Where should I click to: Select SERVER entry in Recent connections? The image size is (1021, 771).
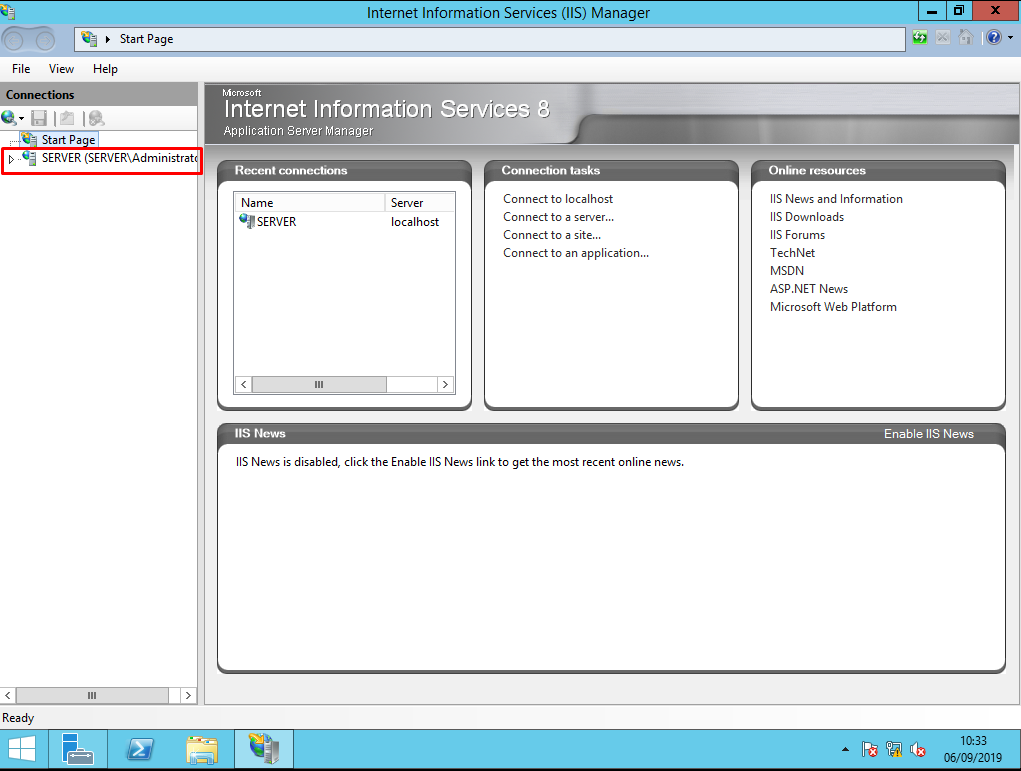coord(276,222)
